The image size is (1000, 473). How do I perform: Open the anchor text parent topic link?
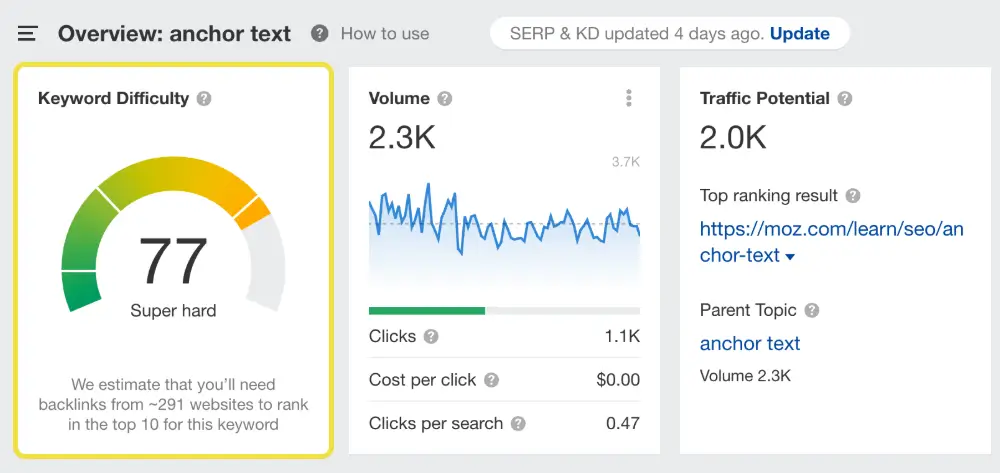pos(750,343)
